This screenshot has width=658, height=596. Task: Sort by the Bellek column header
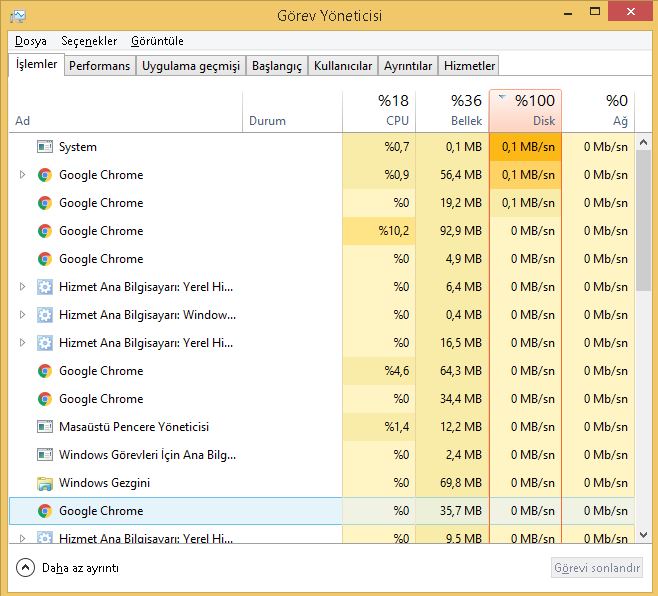click(452, 111)
